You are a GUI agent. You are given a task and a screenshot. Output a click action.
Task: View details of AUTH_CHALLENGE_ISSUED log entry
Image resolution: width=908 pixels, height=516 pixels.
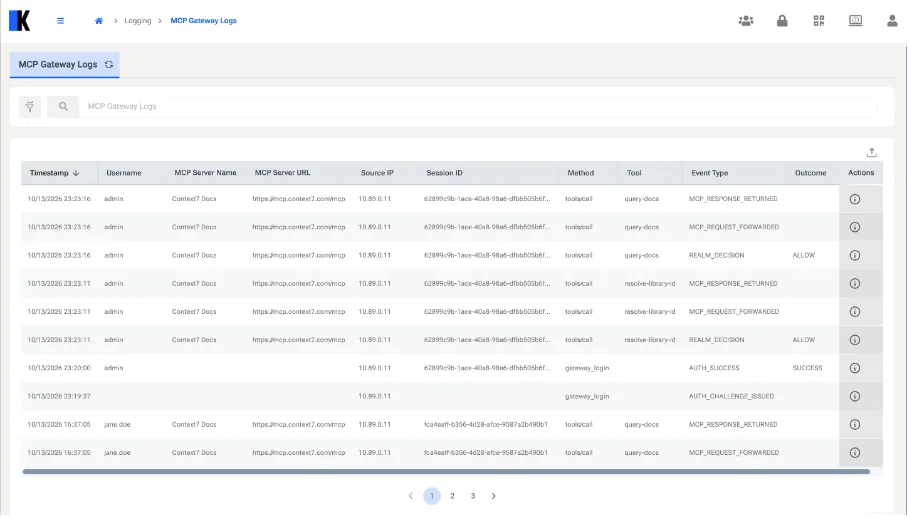855,397
